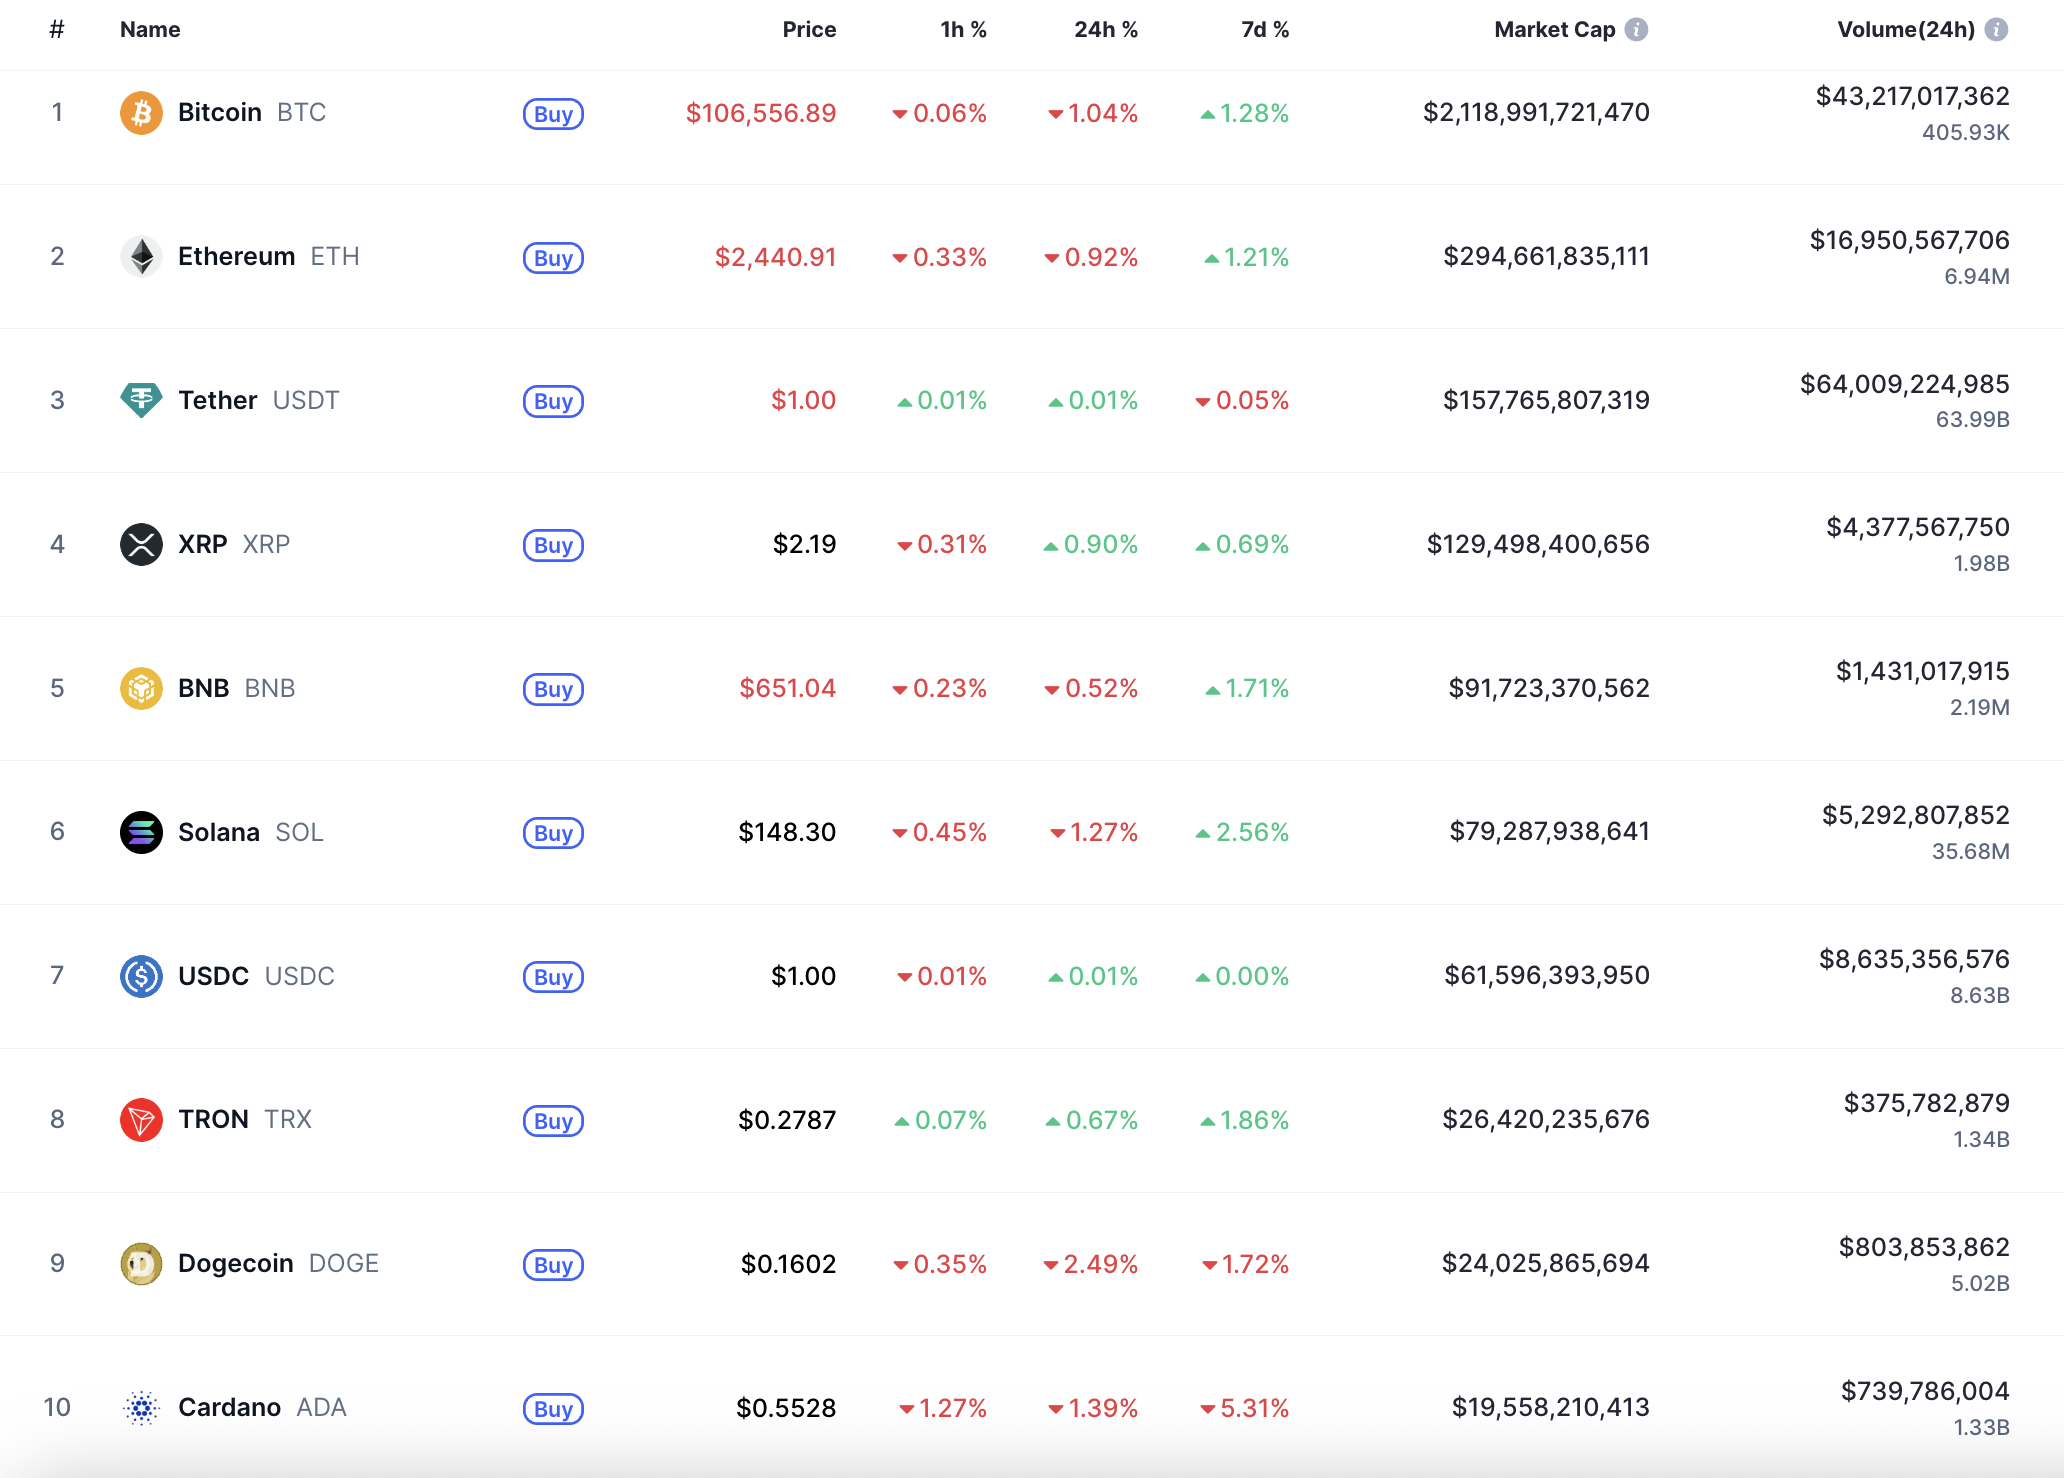Click Bitcoin market cap $2,118,991,721,470

1536,112
